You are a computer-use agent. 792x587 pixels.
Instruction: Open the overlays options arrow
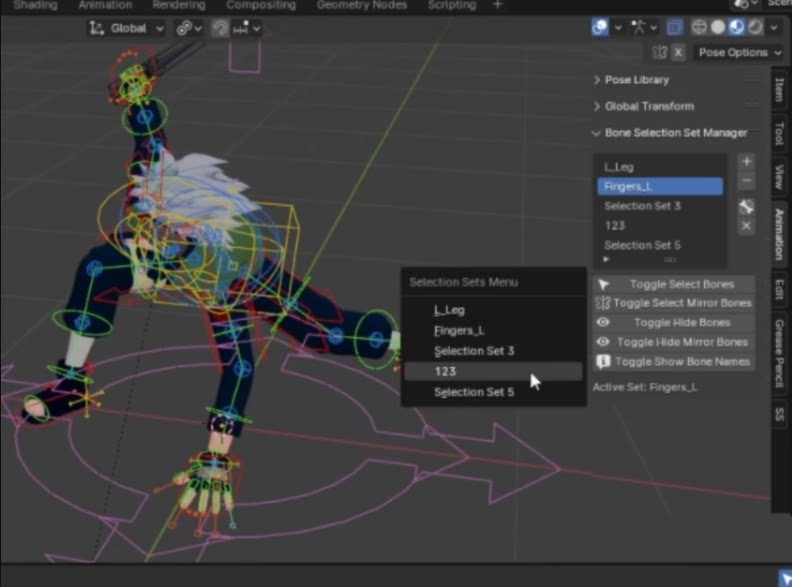click(x=618, y=28)
